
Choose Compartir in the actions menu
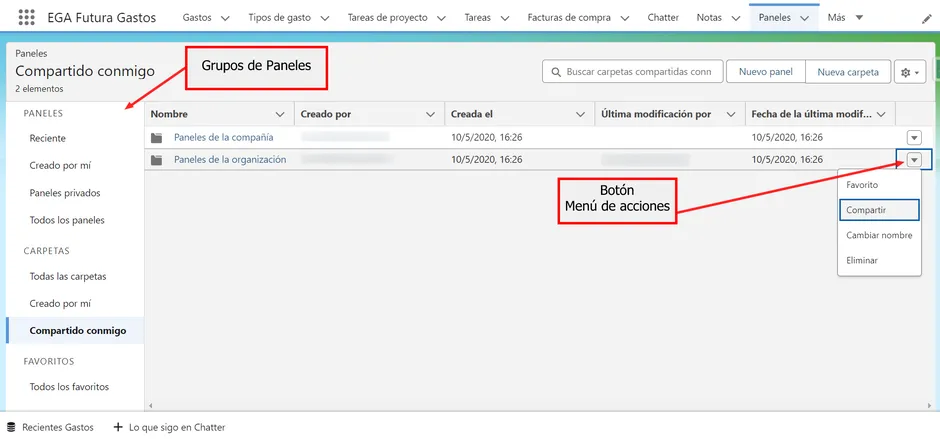pyautogui.click(x=879, y=210)
